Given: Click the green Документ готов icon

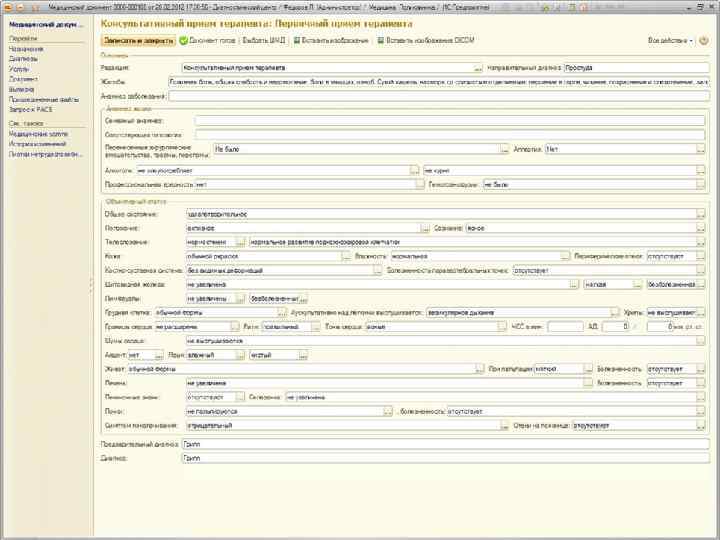Looking at the screenshot, I should pyautogui.click(x=184, y=41).
